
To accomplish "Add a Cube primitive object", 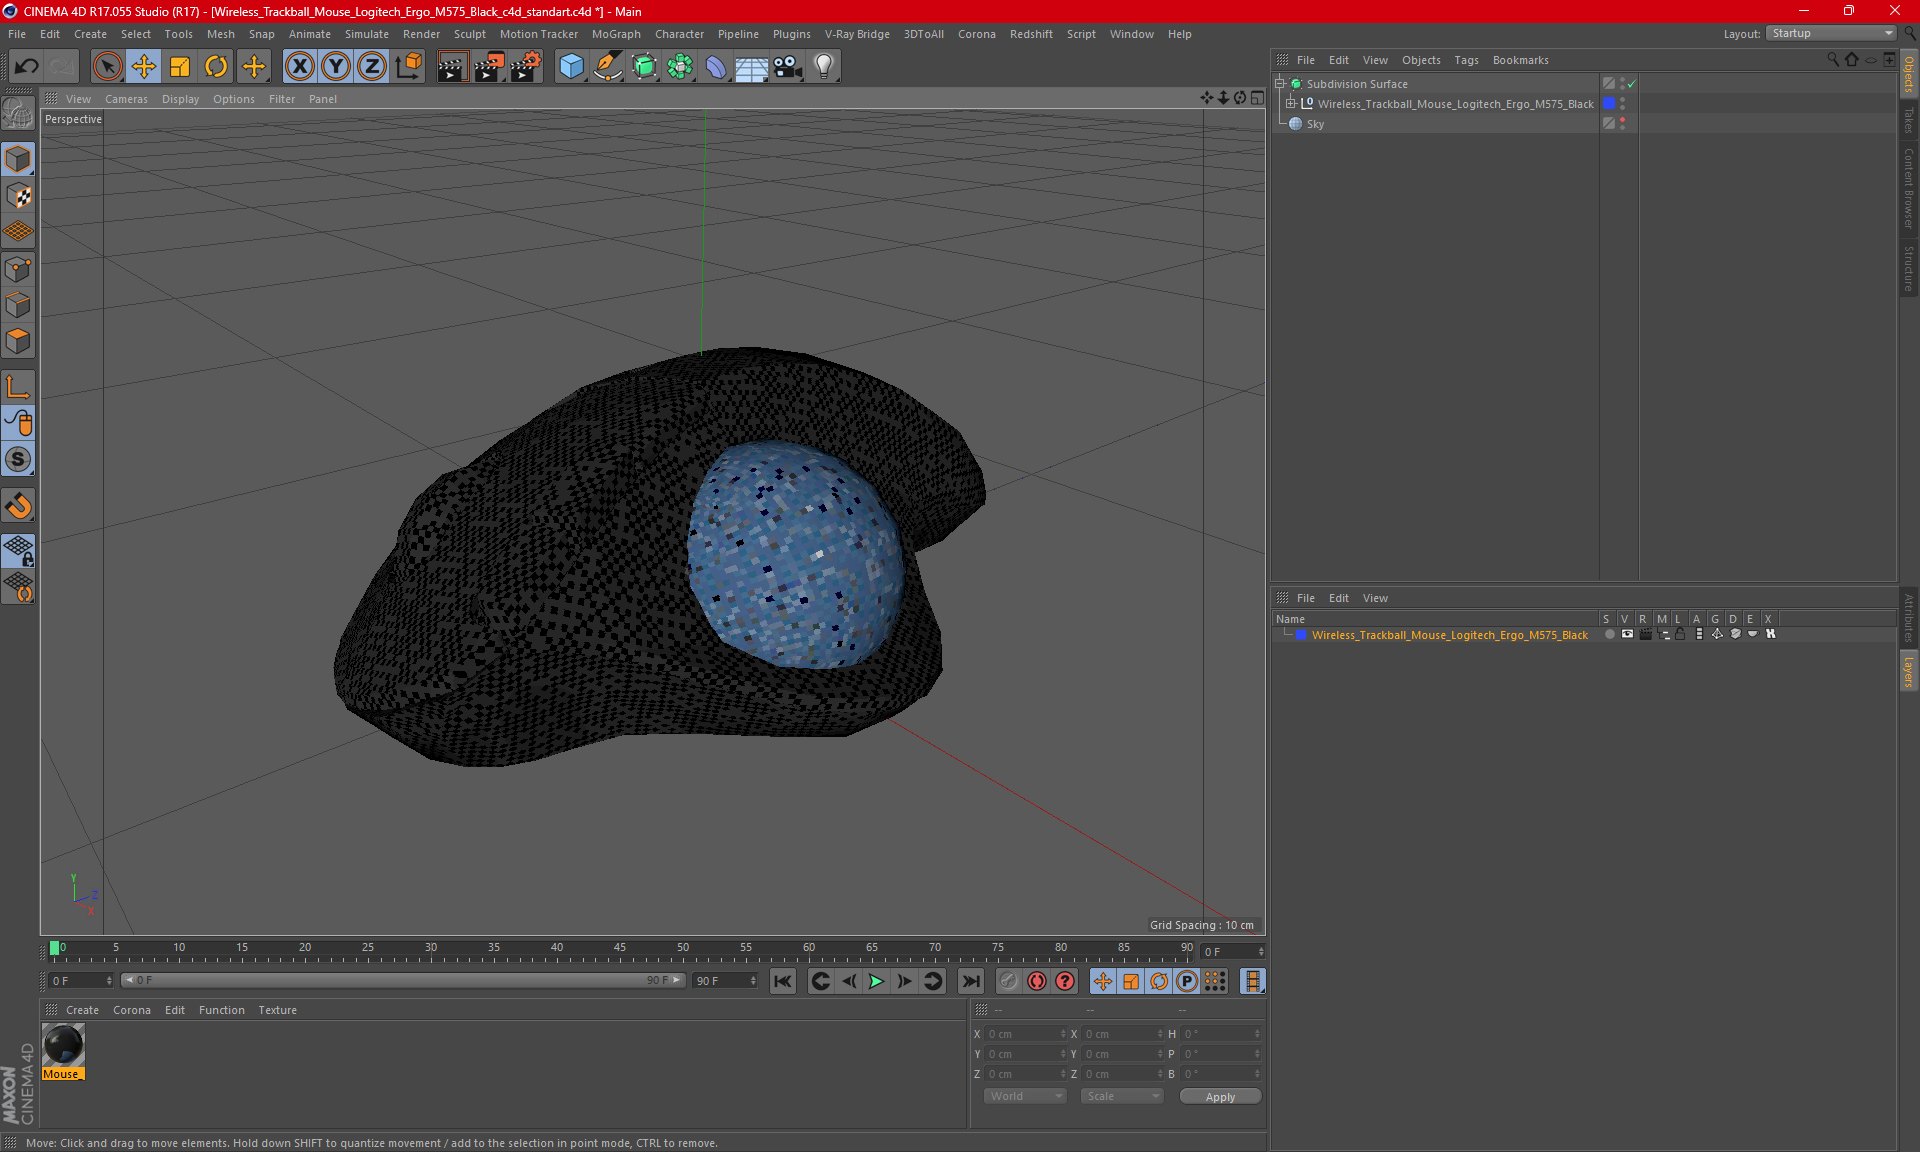I will pos(571,67).
